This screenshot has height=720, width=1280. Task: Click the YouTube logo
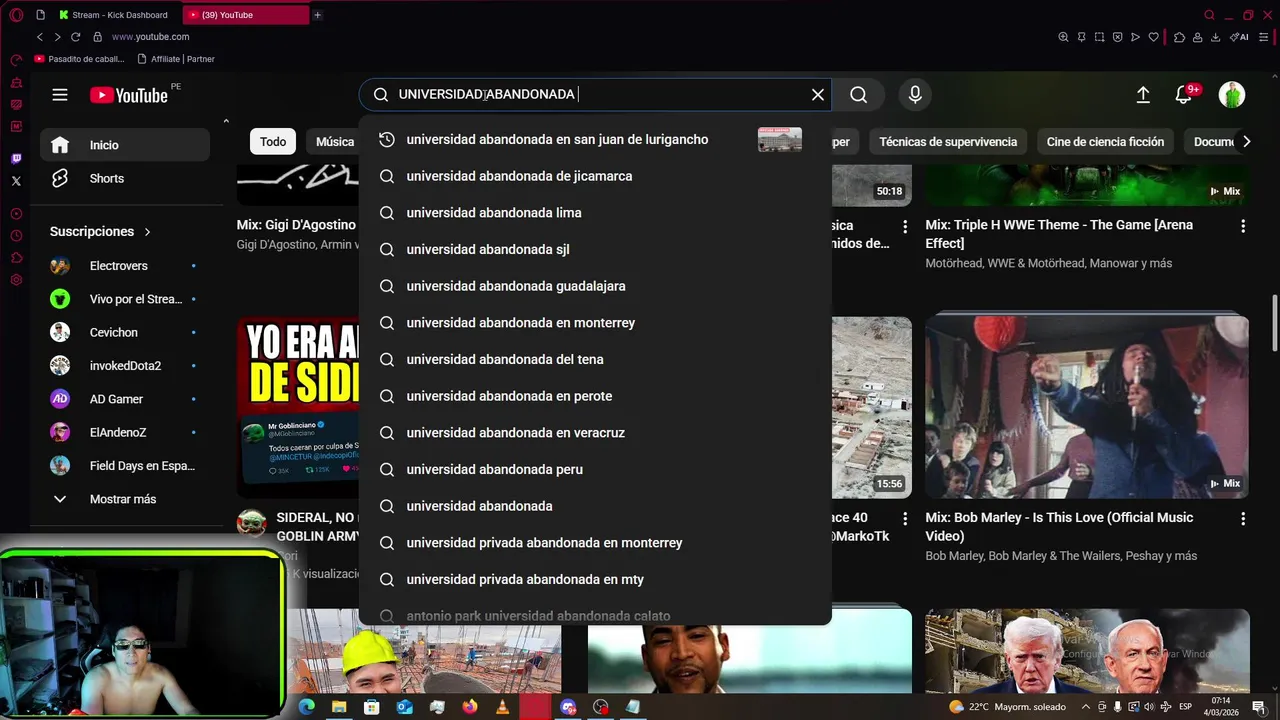[130, 95]
